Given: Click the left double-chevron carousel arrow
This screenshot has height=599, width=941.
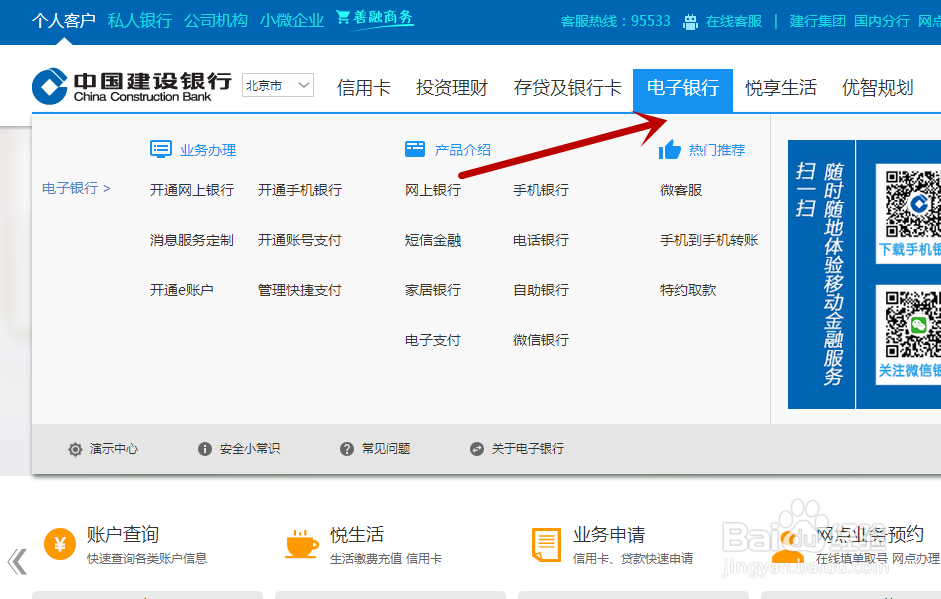Looking at the screenshot, I should pos(17,562).
